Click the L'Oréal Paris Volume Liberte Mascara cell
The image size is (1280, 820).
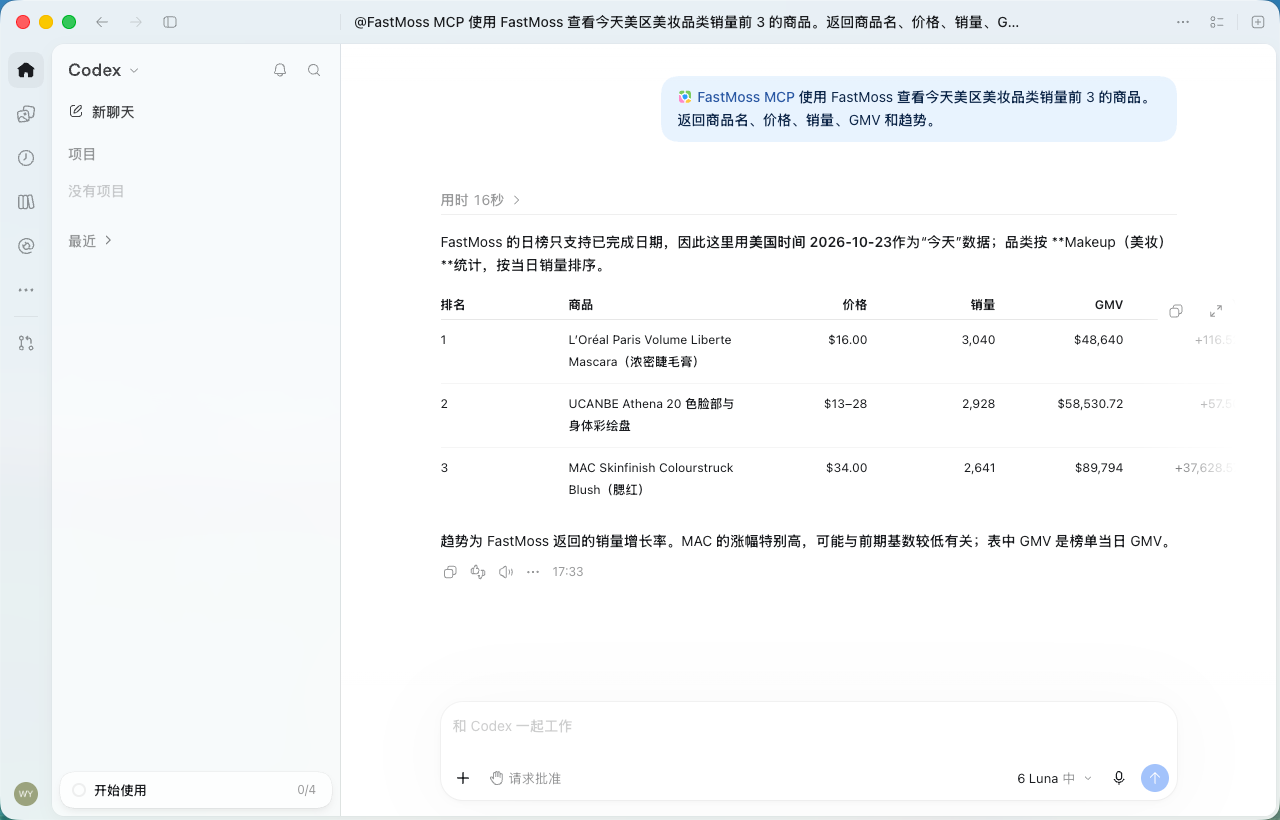point(650,351)
